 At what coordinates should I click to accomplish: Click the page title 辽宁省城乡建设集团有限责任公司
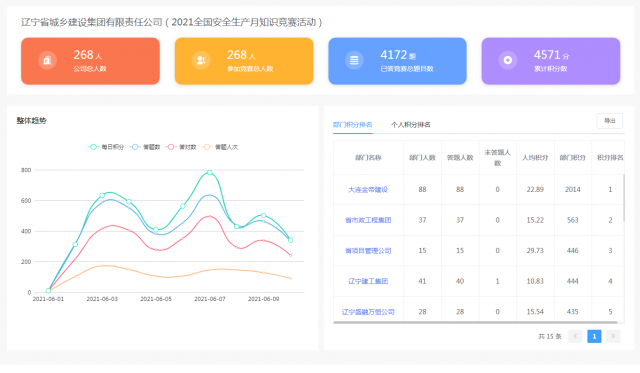92,22
